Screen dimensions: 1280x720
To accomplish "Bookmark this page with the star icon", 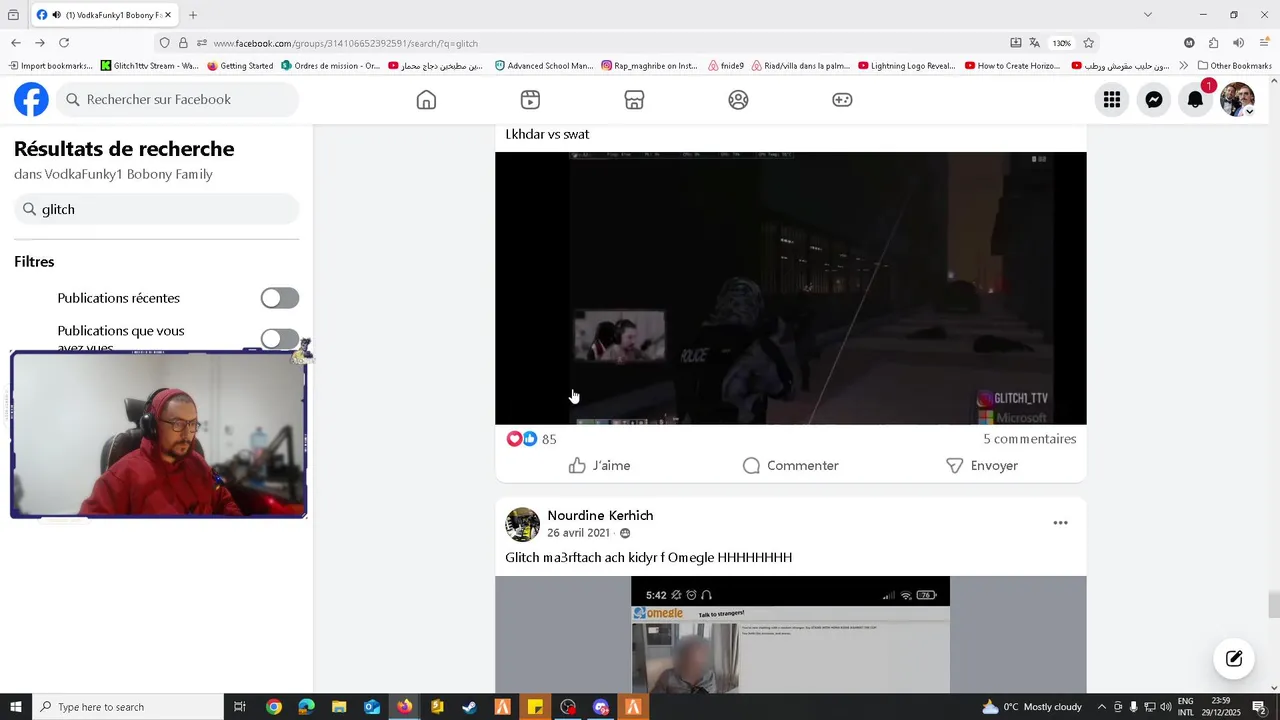I will [1088, 43].
